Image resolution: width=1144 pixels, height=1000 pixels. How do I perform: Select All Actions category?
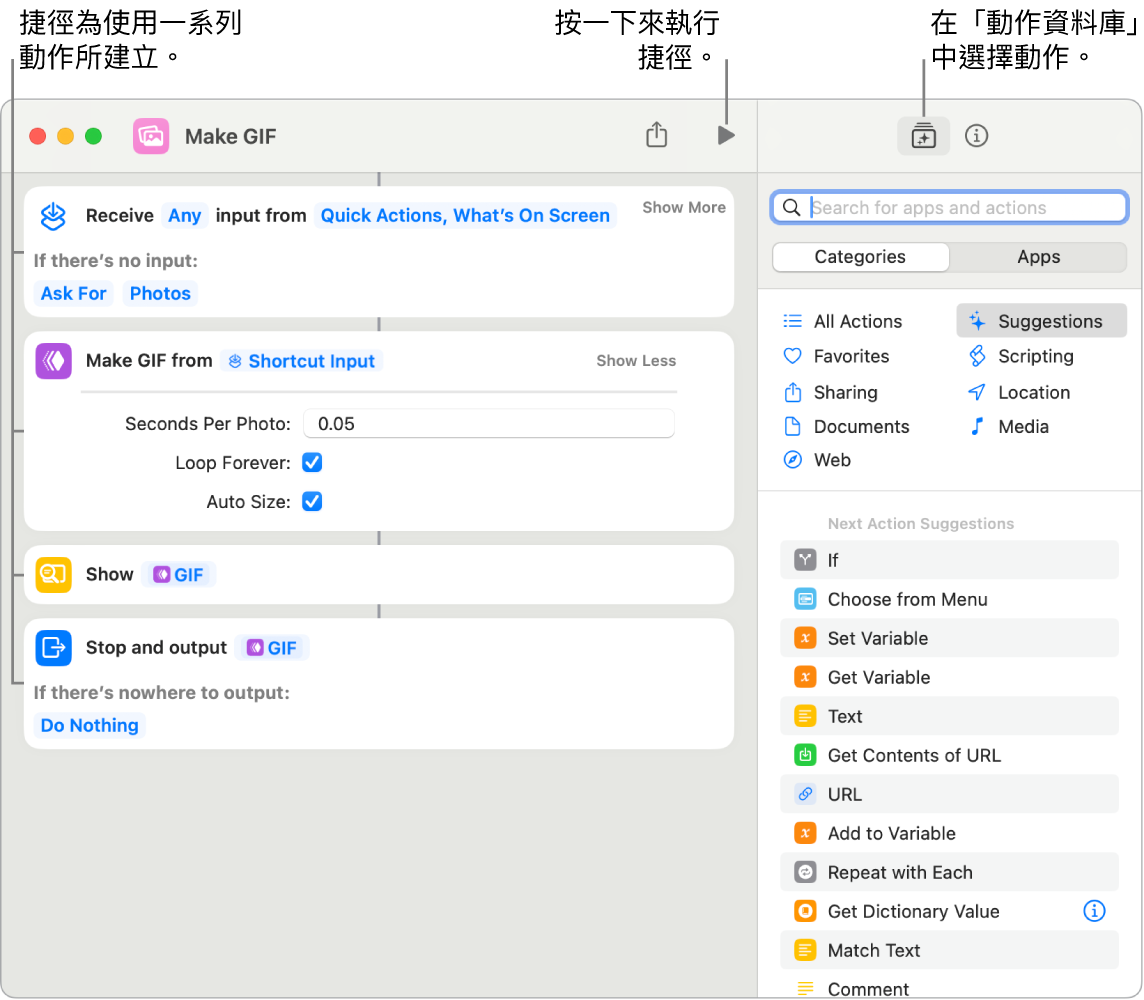(x=857, y=321)
